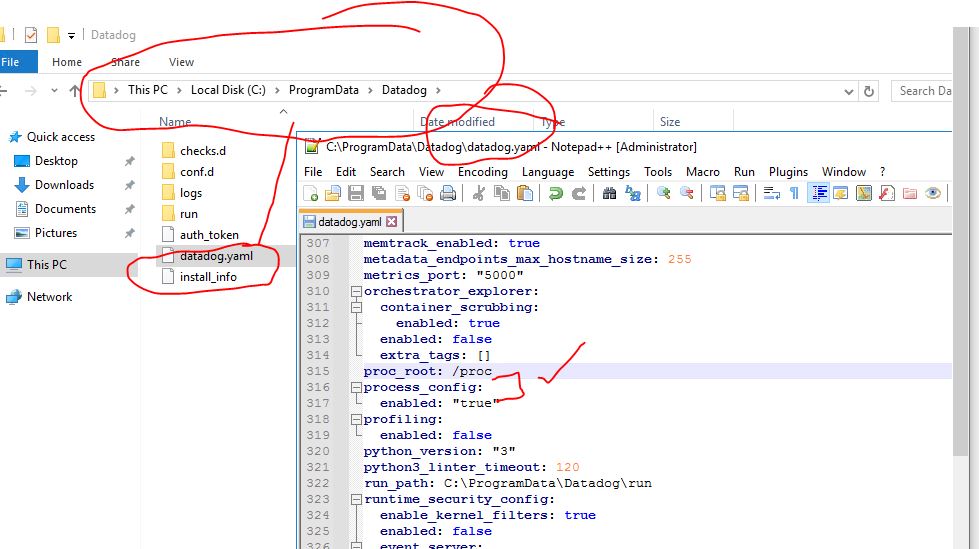
Task: Open the Plugins menu in Notepad++
Action: (788, 172)
